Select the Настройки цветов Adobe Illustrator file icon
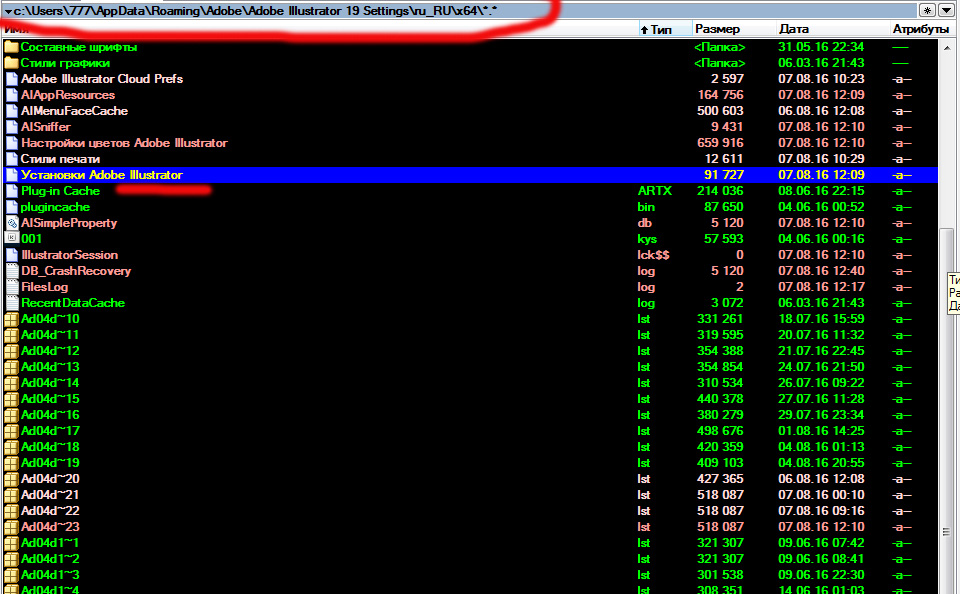The width and height of the screenshot is (960, 594). tap(12, 143)
